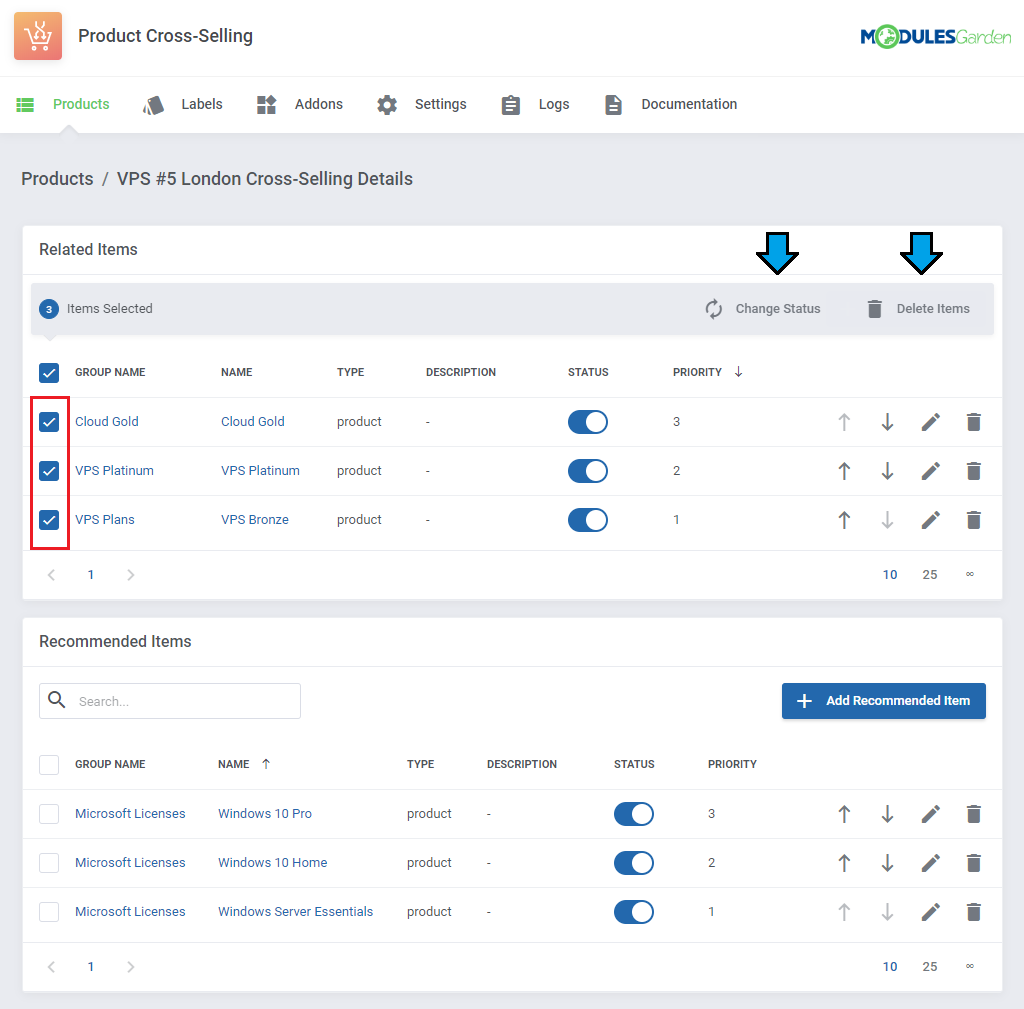Show 25 entries per page in Related Items
The width and height of the screenshot is (1024, 1009).
point(929,575)
